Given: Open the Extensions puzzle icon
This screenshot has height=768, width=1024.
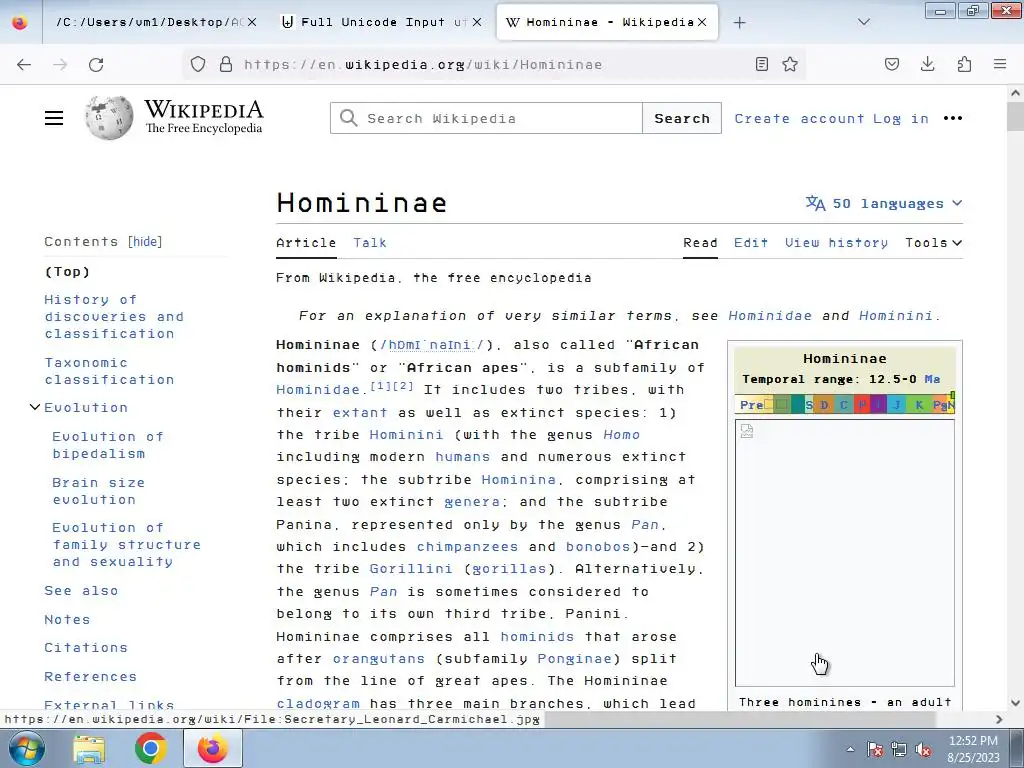Looking at the screenshot, I should pyautogui.click(x=964, y=64).
